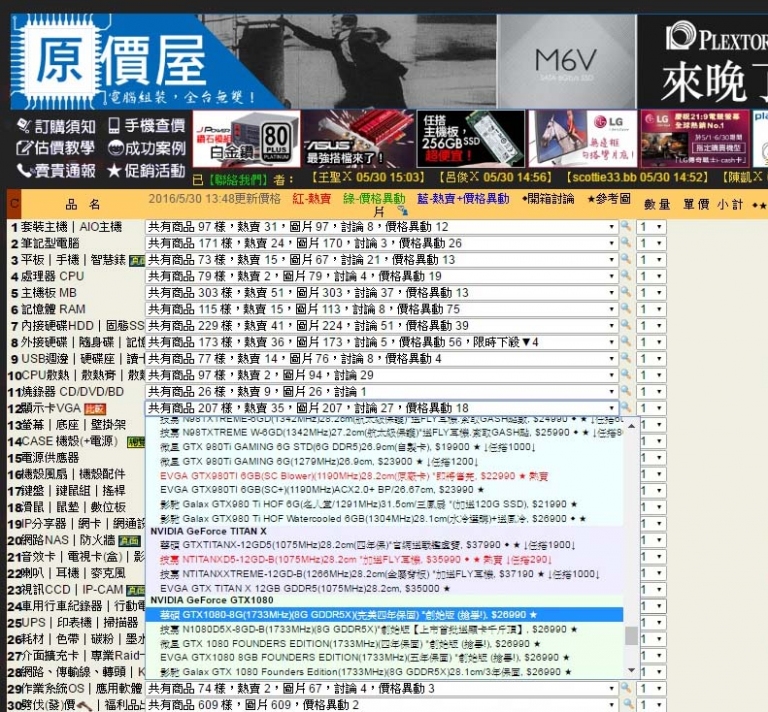
Task: Open 成功案例 success cases link
Action: coord(146,148)
